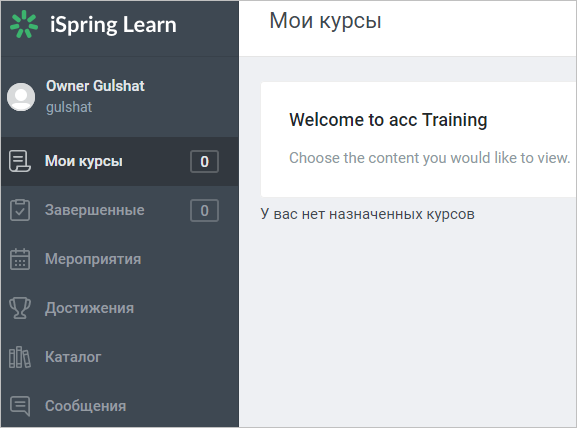Click the gulshat username under profile
Screen dimensions: 577x428
pos(69,107)
